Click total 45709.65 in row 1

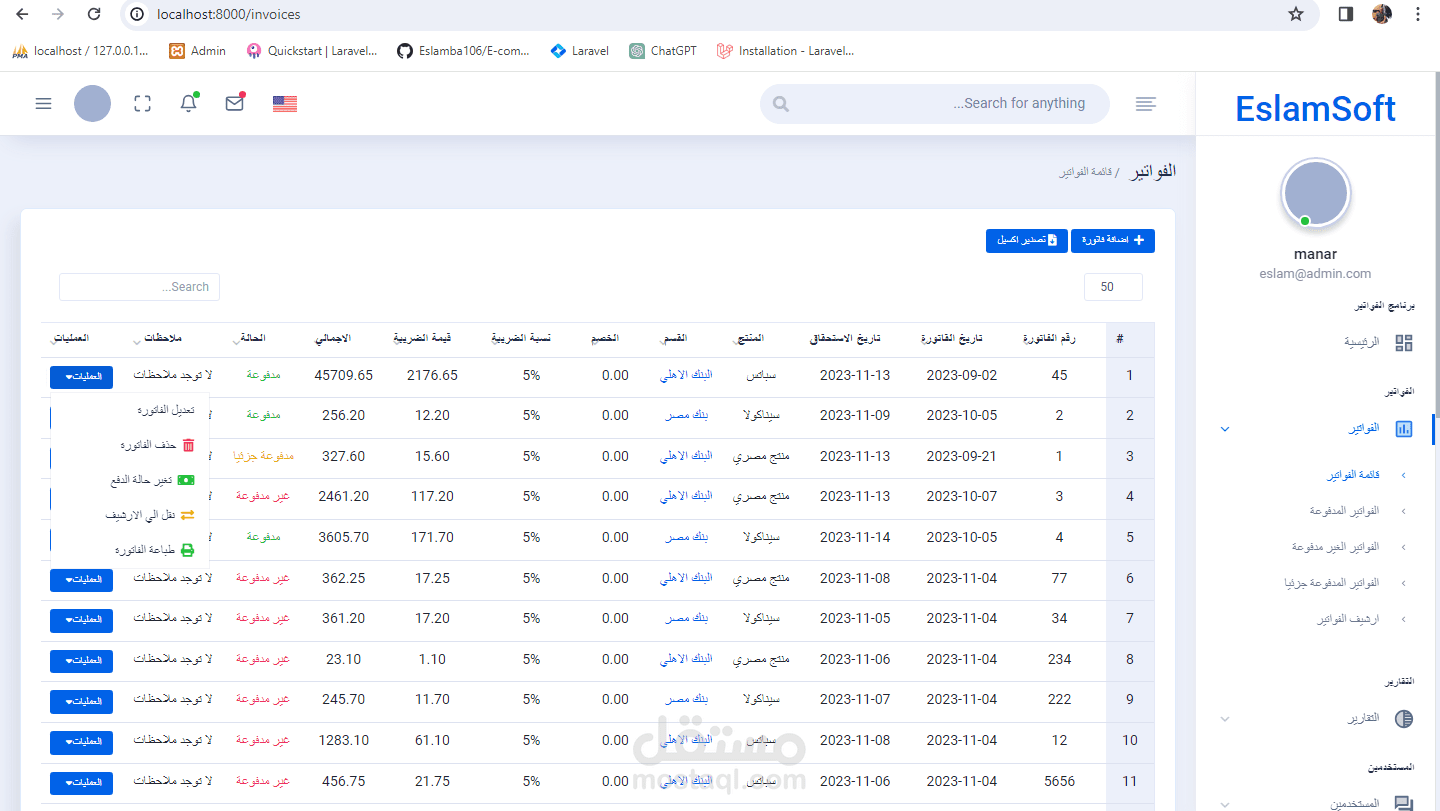click(343, 375)
